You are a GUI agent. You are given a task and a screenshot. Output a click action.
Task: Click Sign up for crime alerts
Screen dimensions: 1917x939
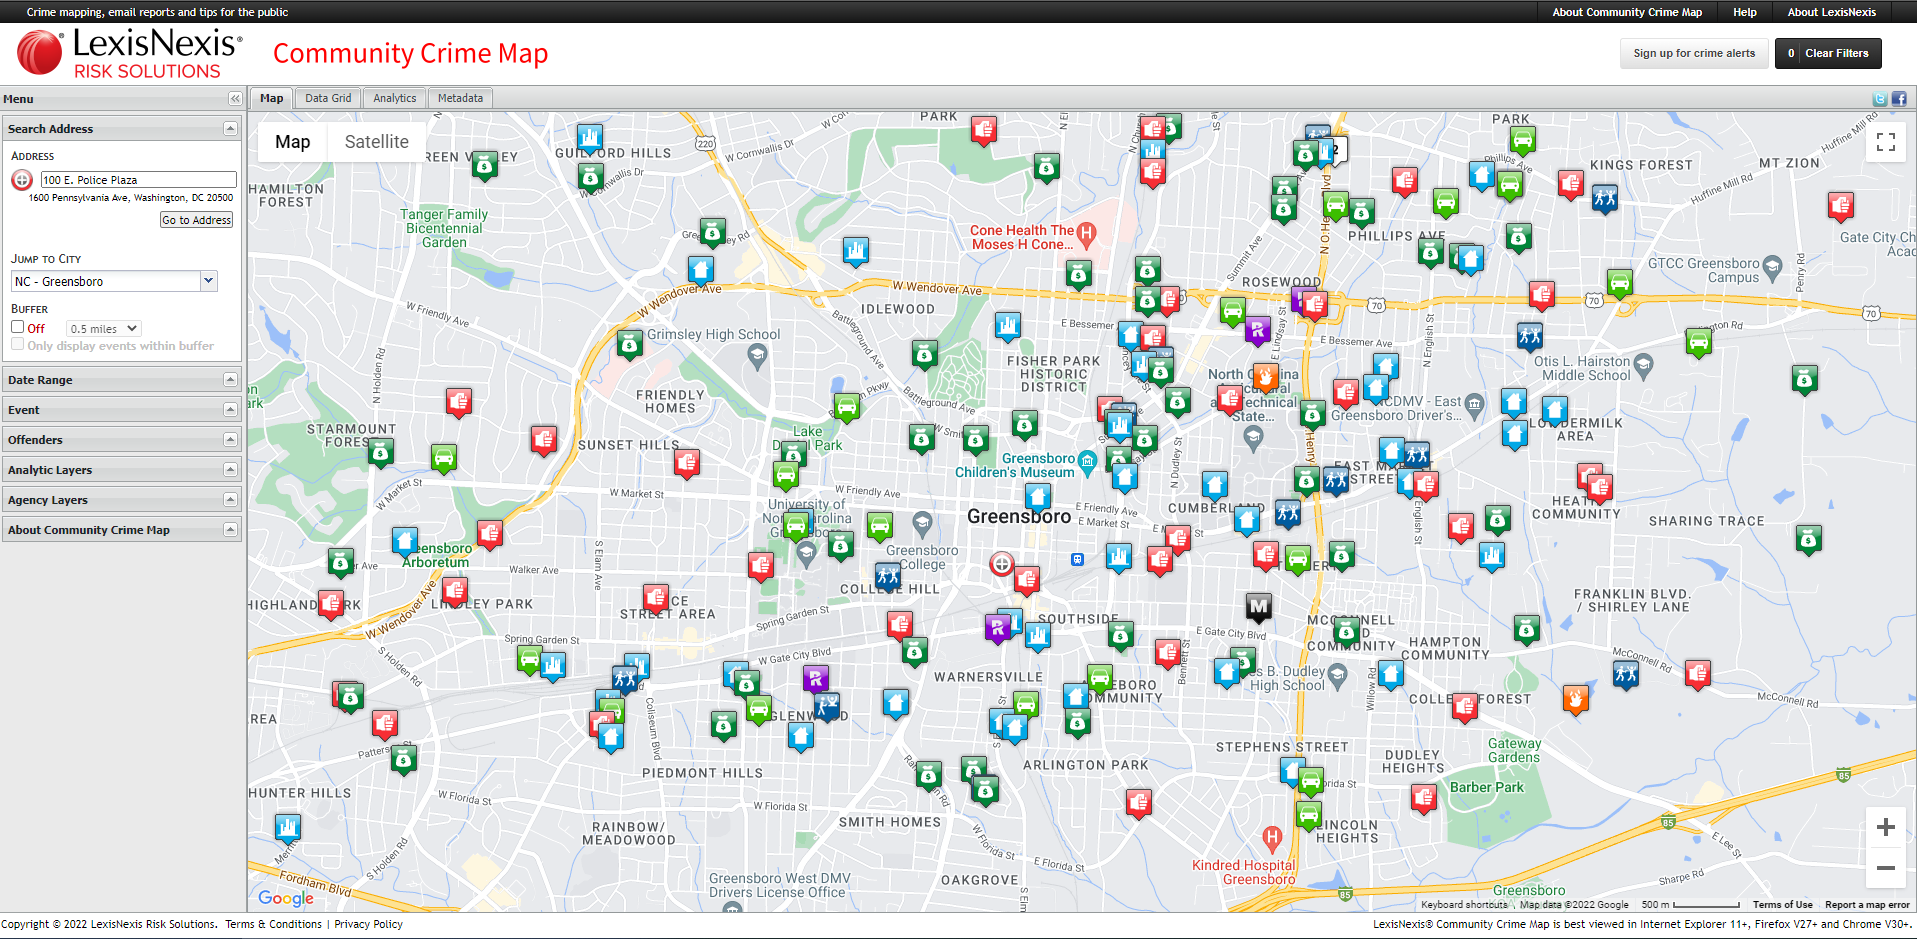[1694, 53]
